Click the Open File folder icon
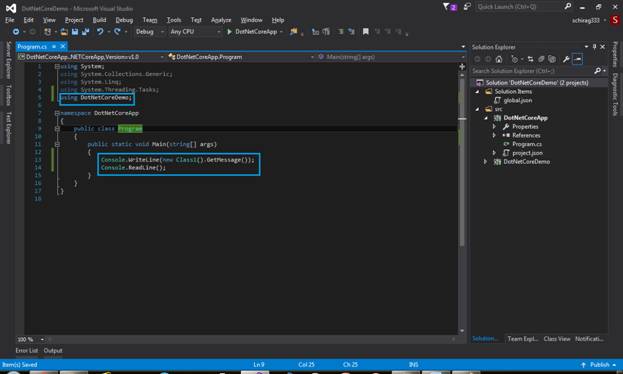Screen dimensions: 623x374 click(x=64, y=31)
